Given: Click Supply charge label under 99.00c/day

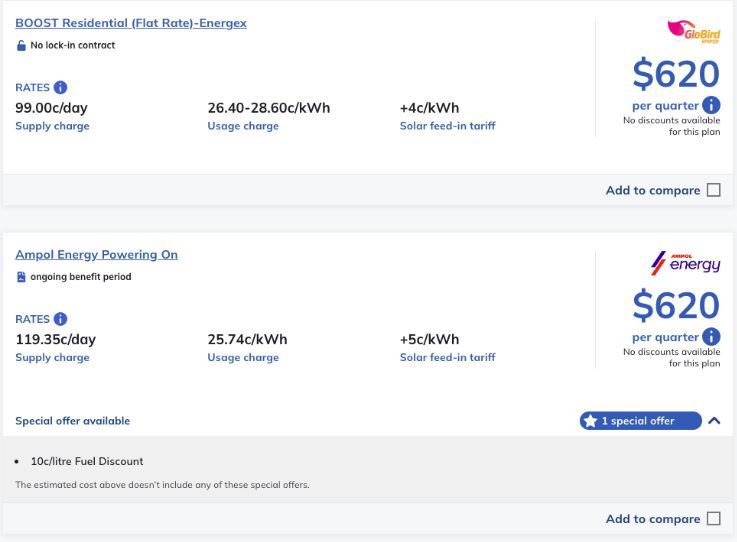Looking at the screenshot, I should click(x=52, y=126).
